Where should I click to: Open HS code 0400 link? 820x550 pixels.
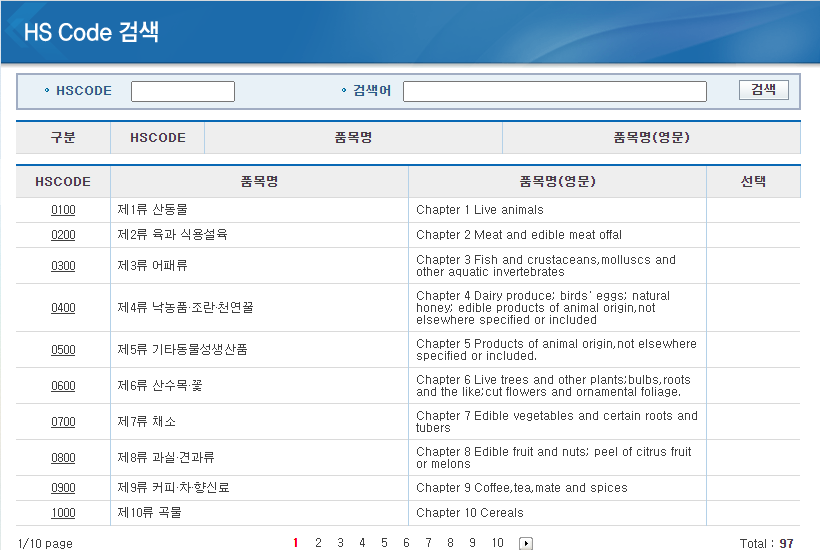[63, 308]
